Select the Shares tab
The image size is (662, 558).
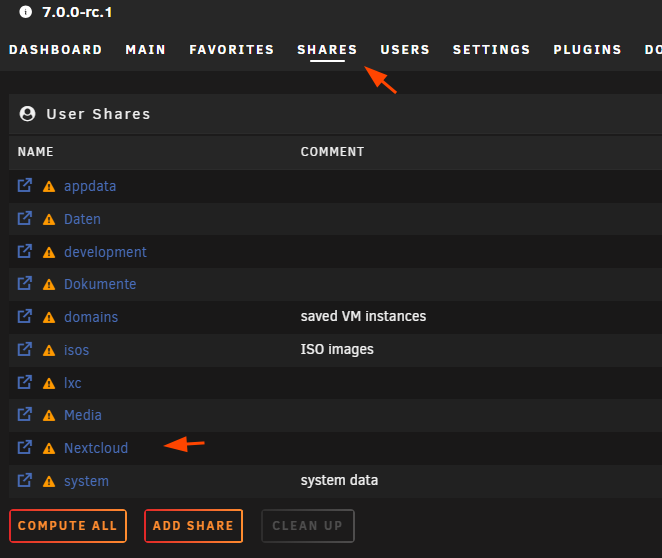pyautogui.click(x=327, y=50)
